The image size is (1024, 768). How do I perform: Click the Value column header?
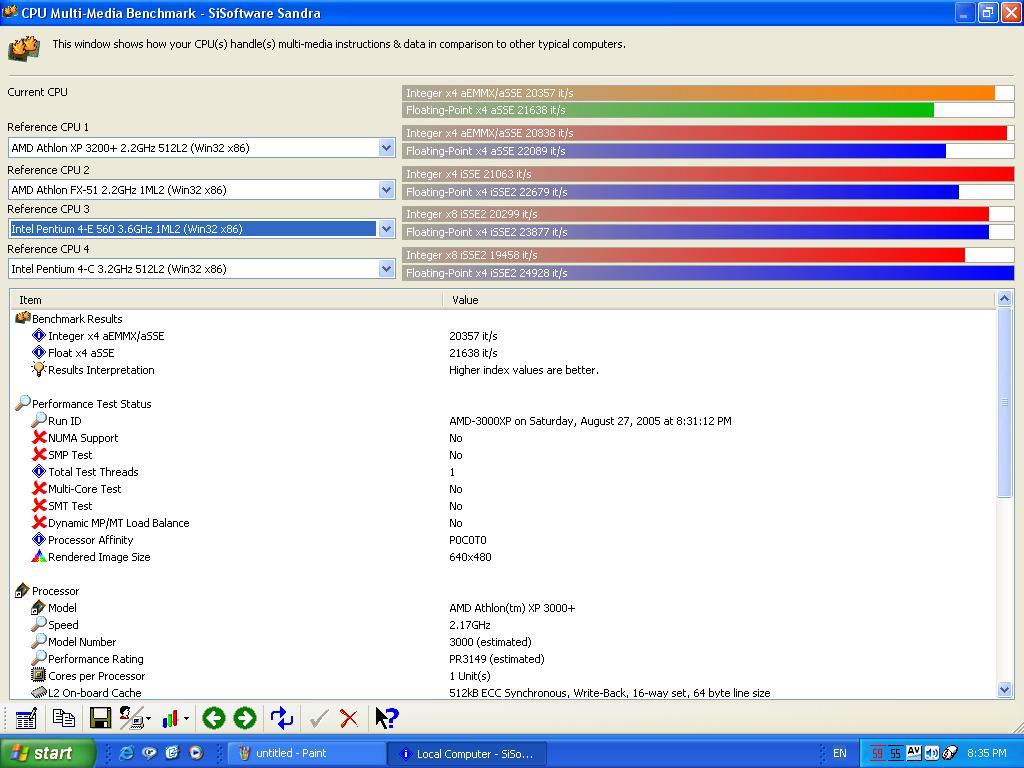(719, 300)
